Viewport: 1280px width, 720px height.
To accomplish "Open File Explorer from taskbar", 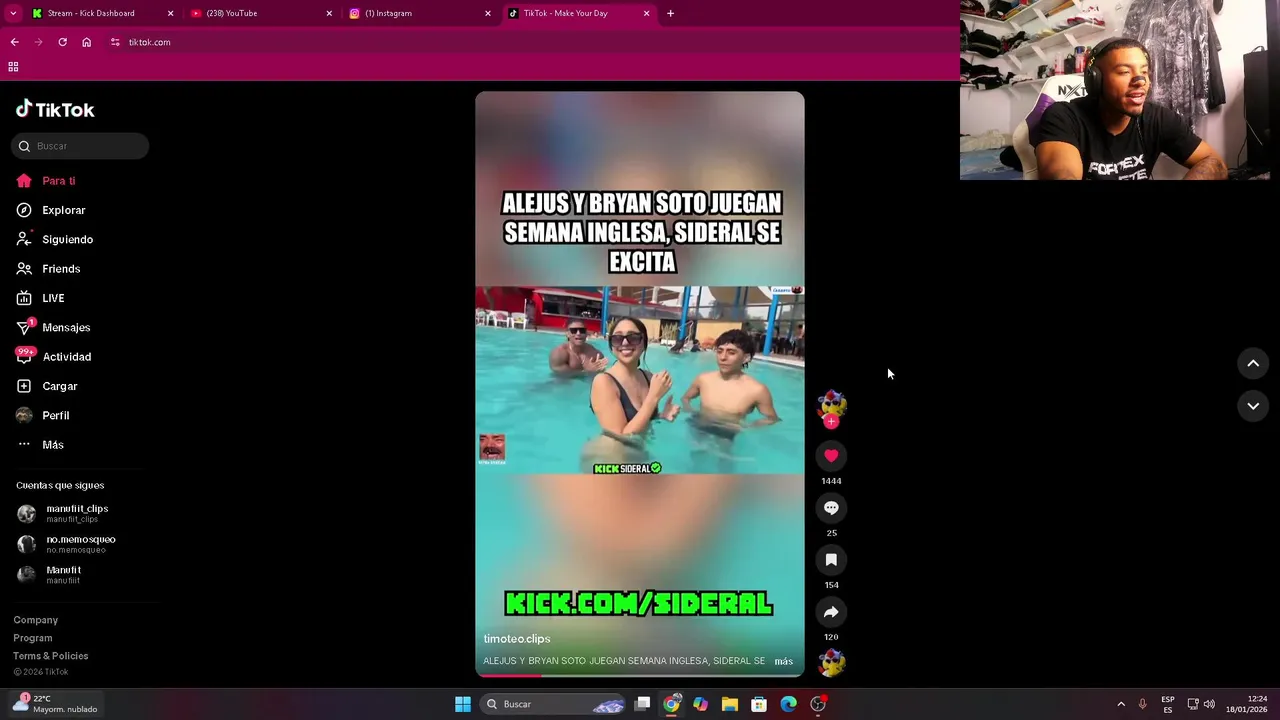I will [x=730, y=704].
